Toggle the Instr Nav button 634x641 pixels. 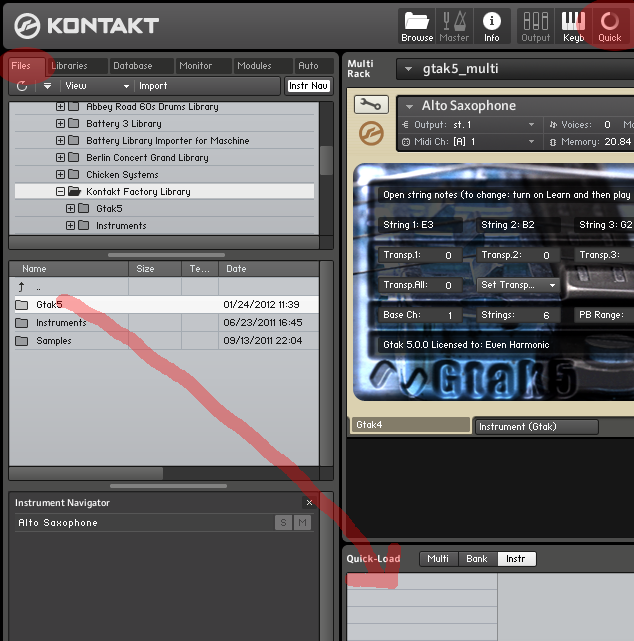tap(308, 86)
